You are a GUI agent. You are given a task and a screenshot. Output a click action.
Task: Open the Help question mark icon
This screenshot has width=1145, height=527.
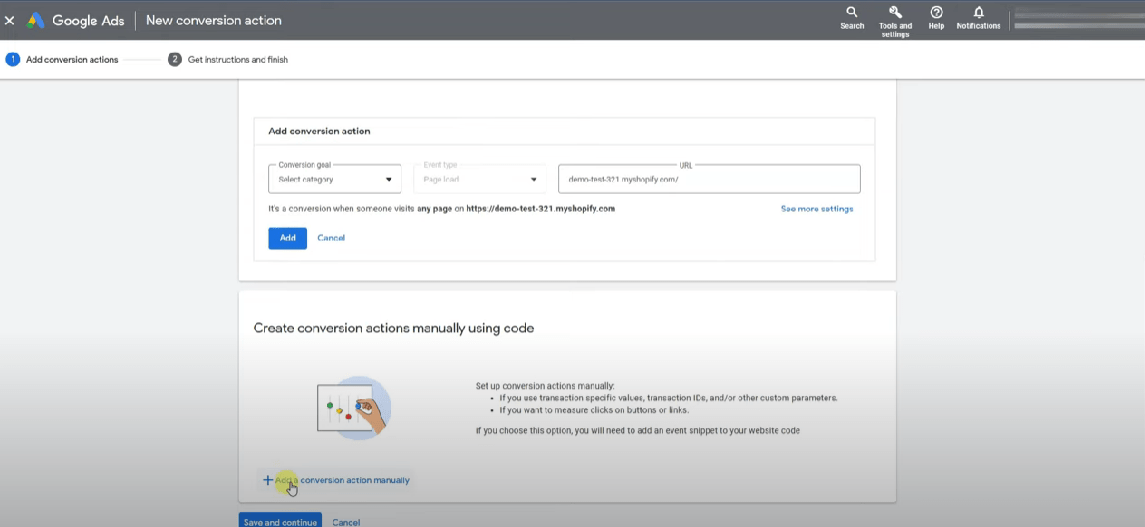coord(936,14)
